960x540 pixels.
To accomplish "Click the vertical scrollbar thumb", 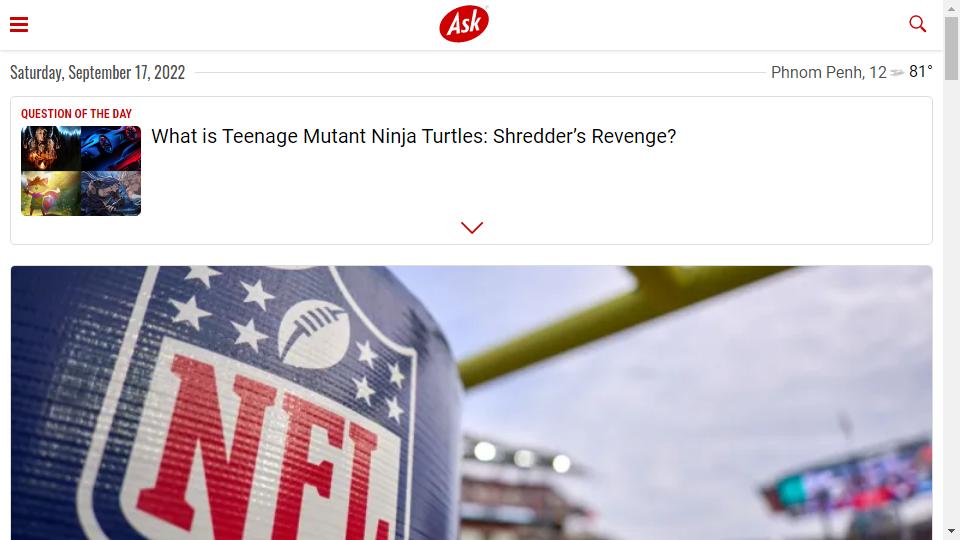I will pos(951,48).
